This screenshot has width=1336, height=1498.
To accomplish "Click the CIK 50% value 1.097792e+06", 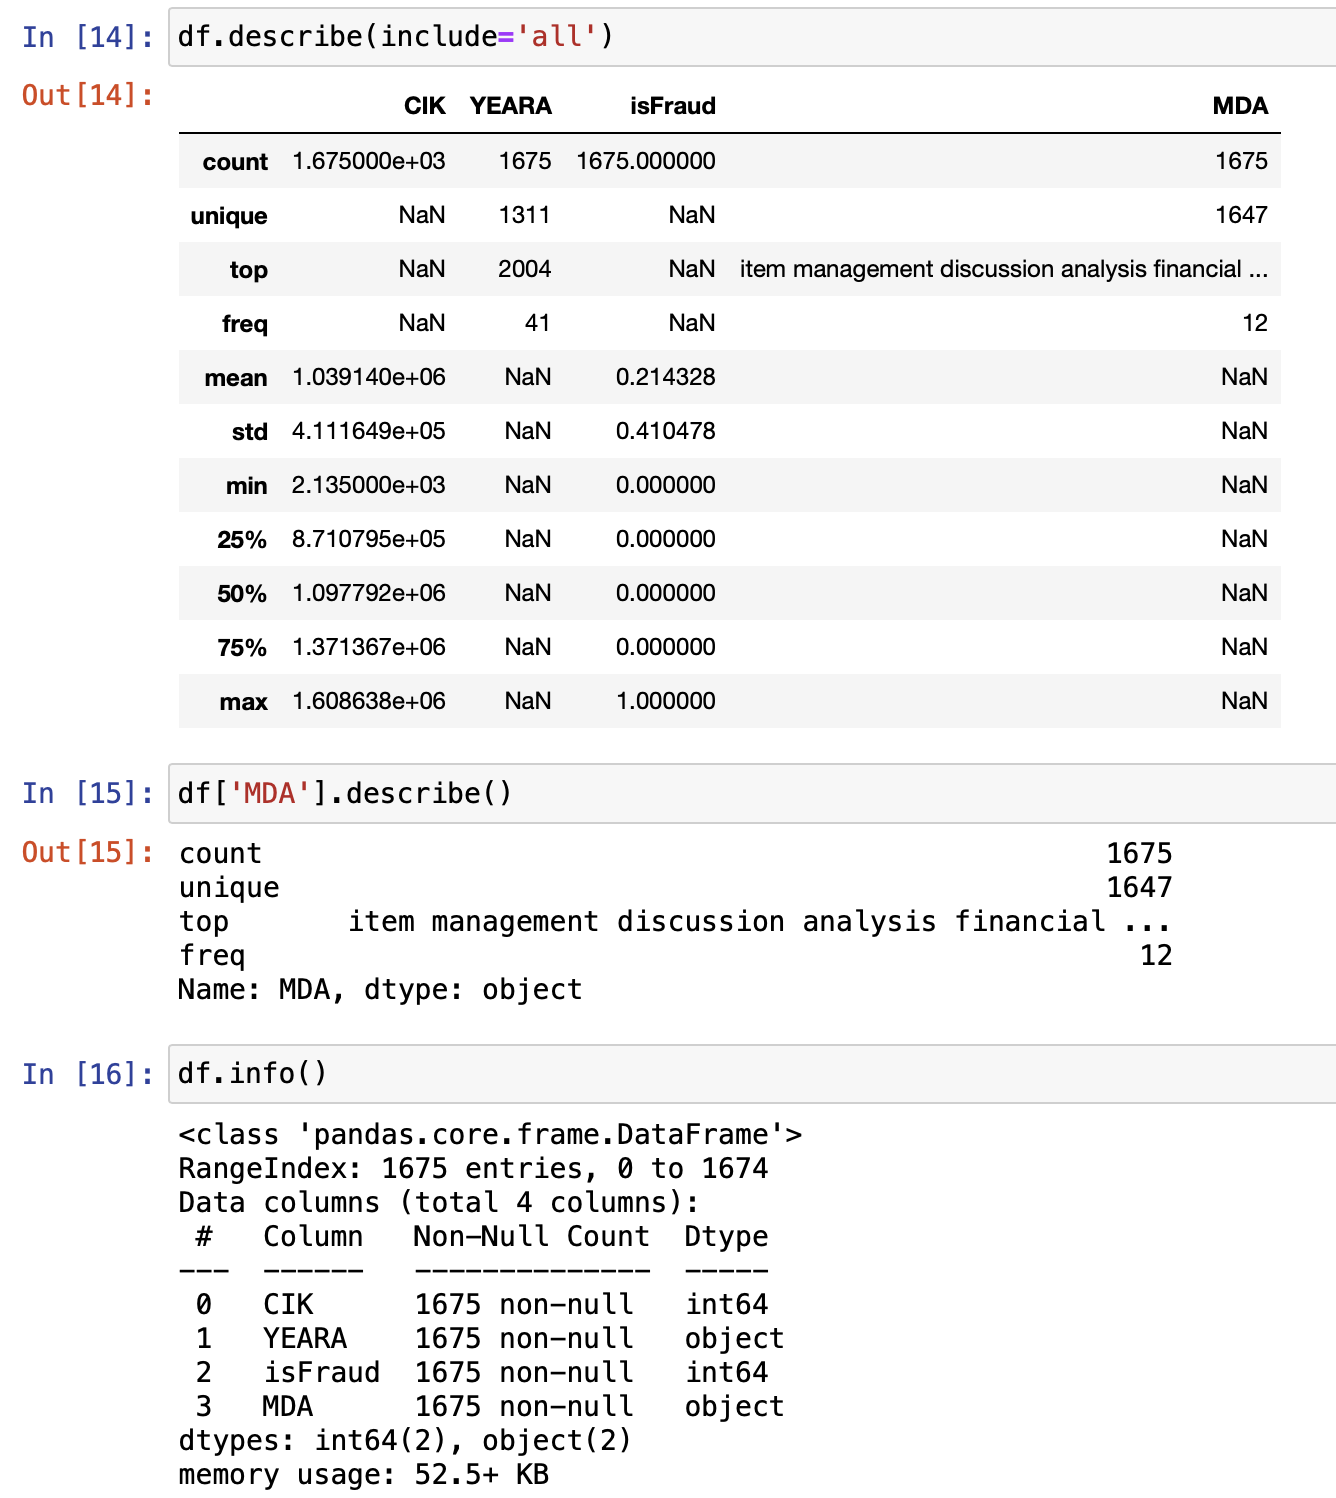I will tap(369, 593).
